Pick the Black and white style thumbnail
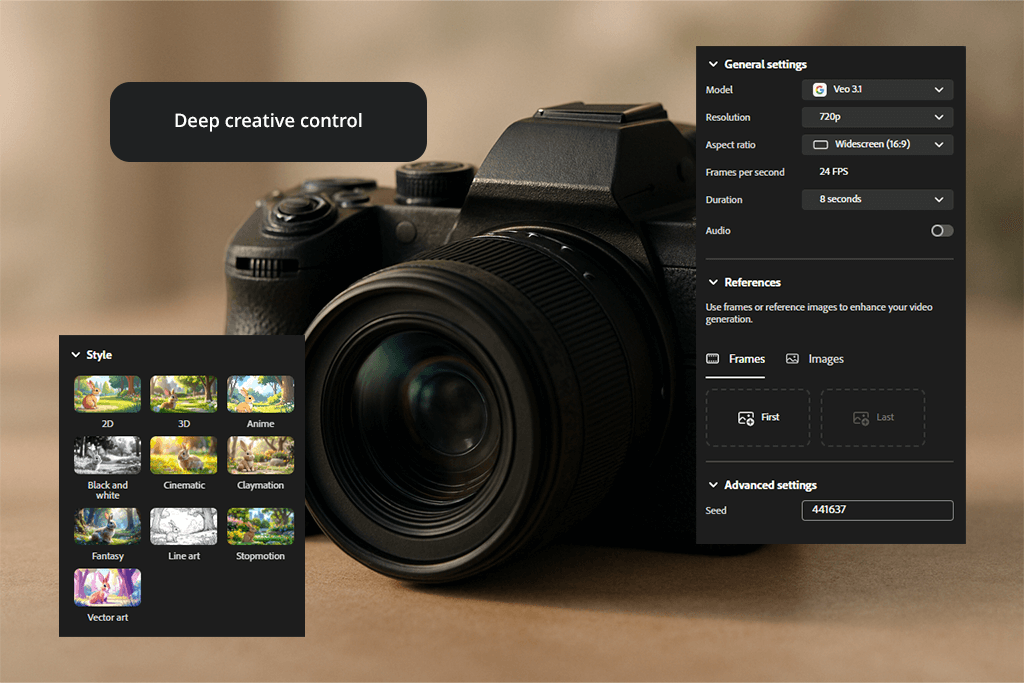Viewport: 1024px width, 683px height. (107, 455)
